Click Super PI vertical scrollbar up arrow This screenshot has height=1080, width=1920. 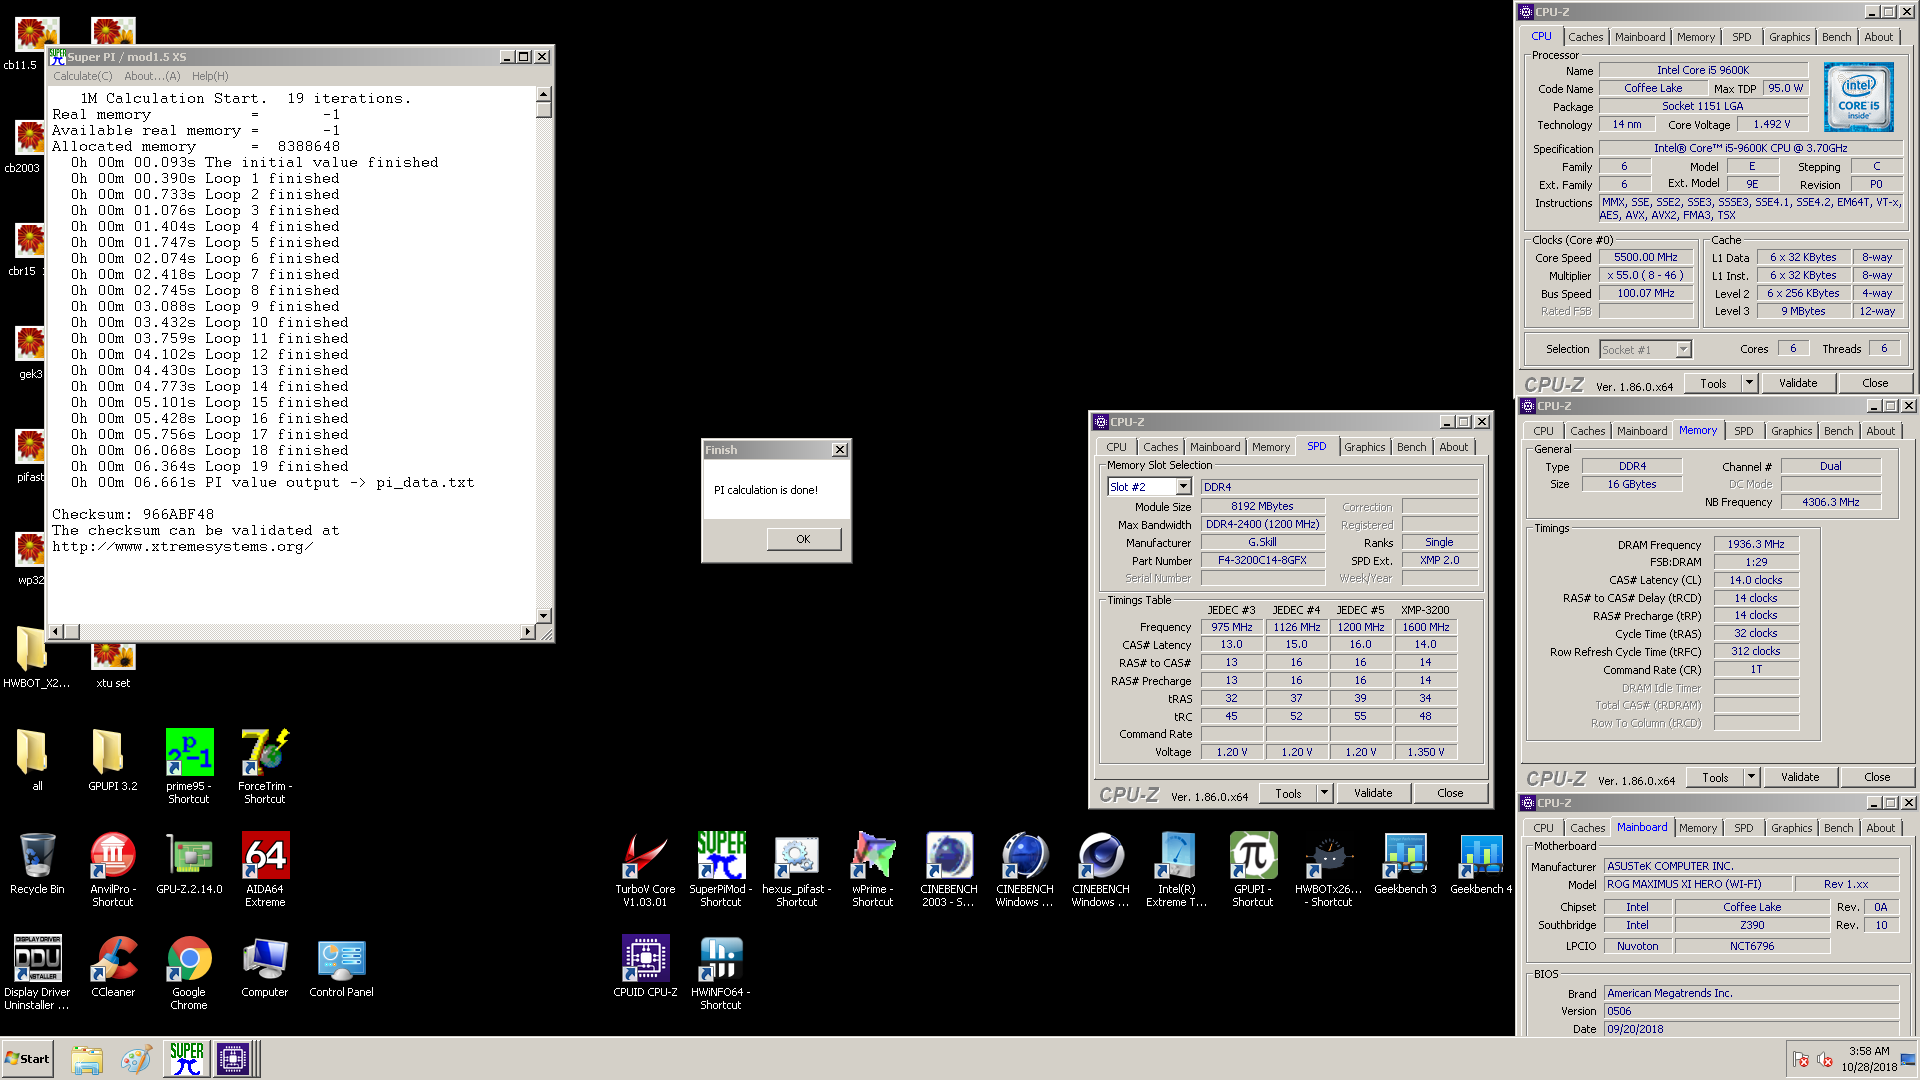[x=543, y=94]
